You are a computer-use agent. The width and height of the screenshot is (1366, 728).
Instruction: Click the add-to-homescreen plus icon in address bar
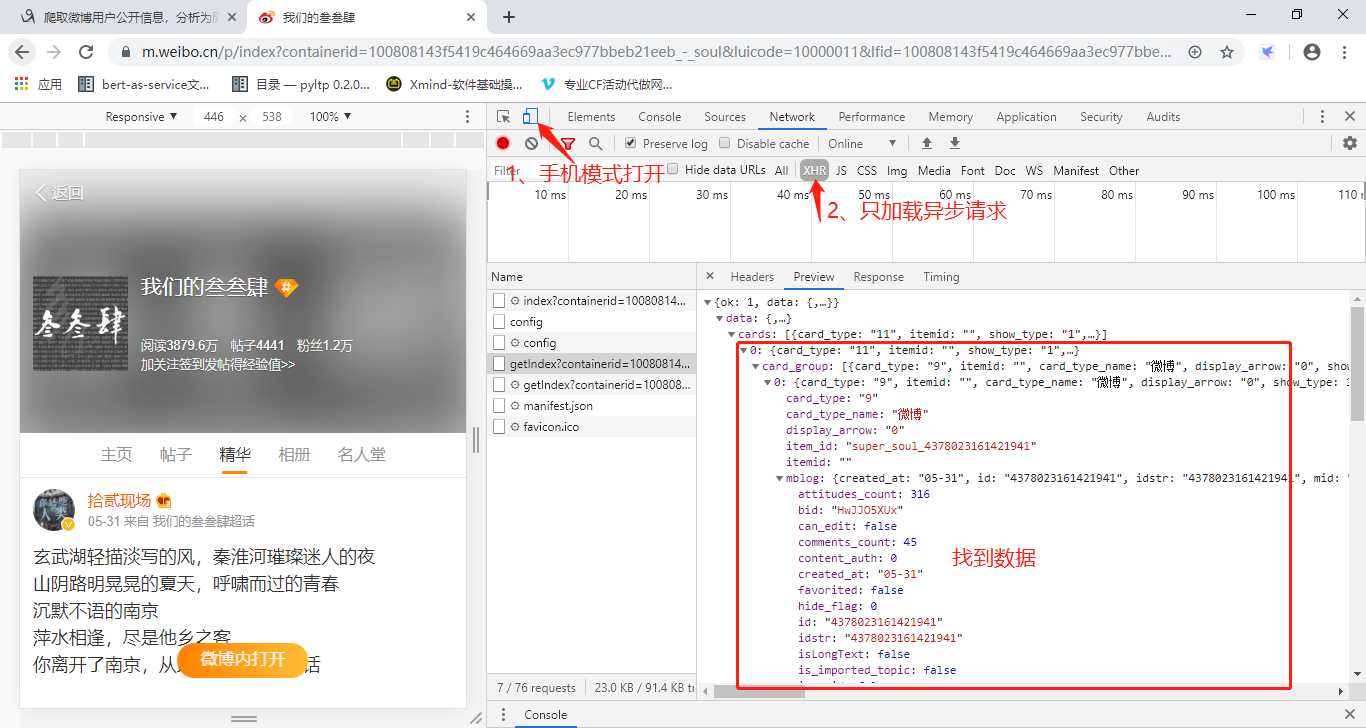click(1195, 52)
